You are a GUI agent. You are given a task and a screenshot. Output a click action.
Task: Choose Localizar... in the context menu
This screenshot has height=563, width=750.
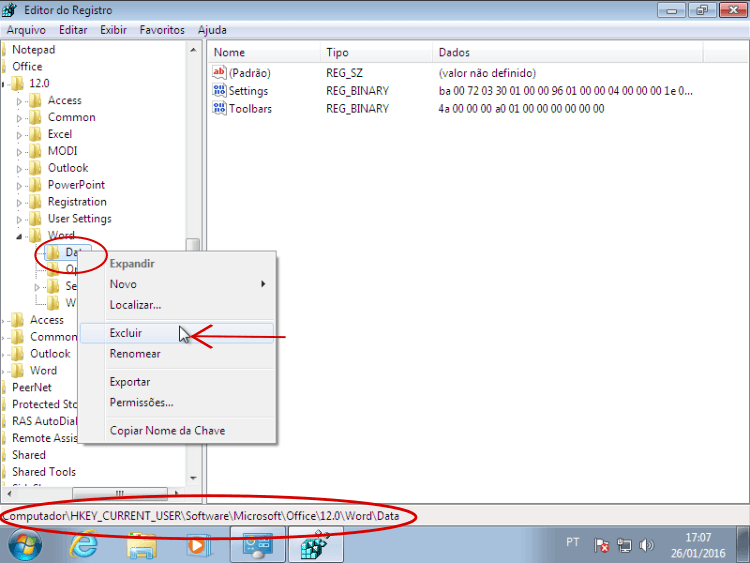click(x=176, y=305)
